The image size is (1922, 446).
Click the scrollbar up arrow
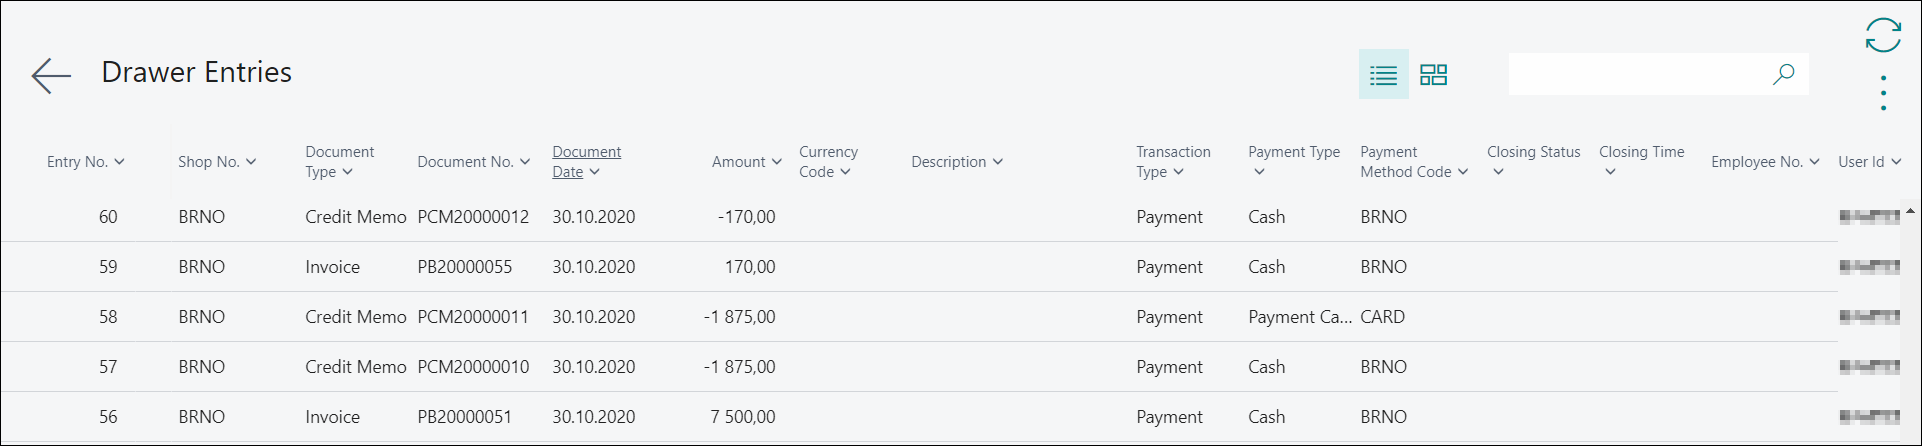pyautogui.click(x=1910, y=212)
